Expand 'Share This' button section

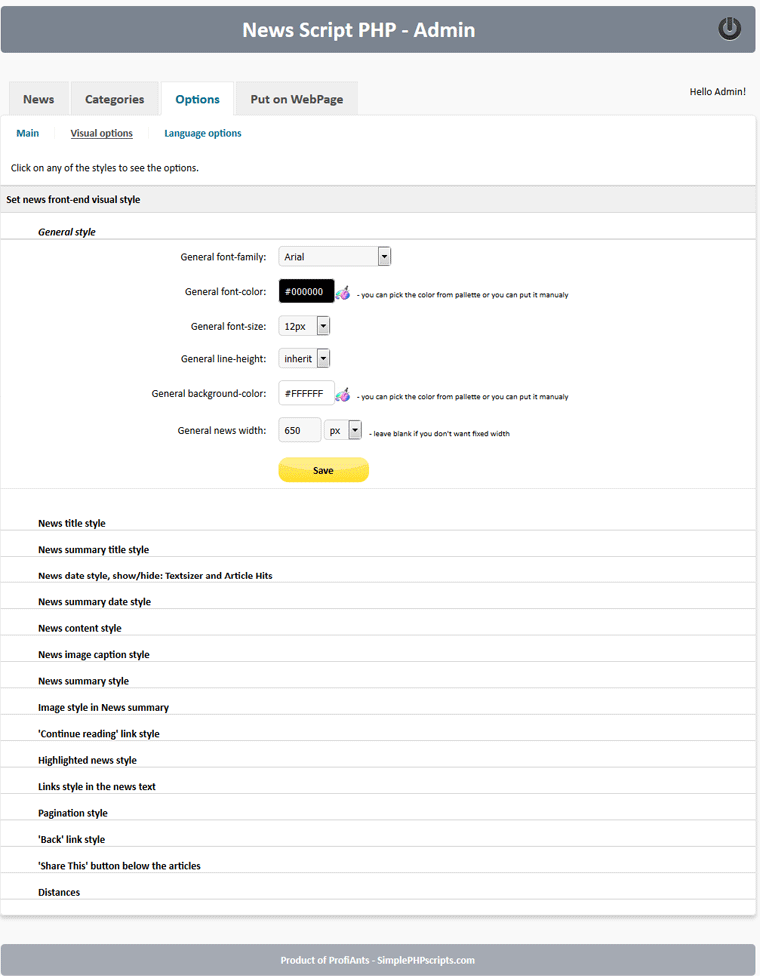coord(119,866)
